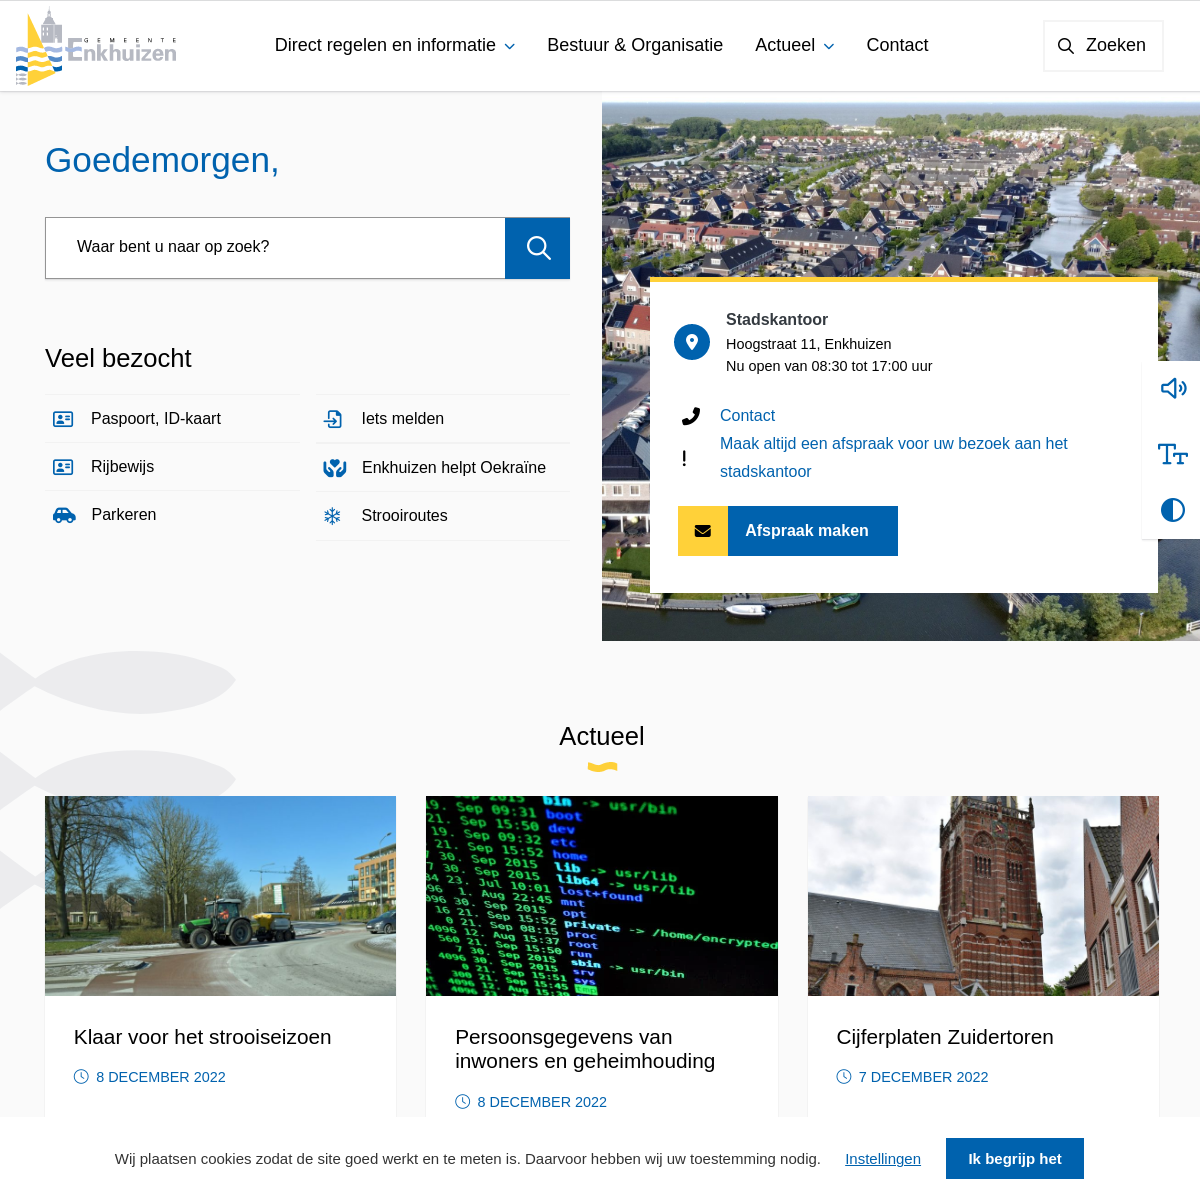Click the 'Hoogstraat 11, Enkhuizen' address
Screen dimensions: 1200x1200
tap(809, 344)
